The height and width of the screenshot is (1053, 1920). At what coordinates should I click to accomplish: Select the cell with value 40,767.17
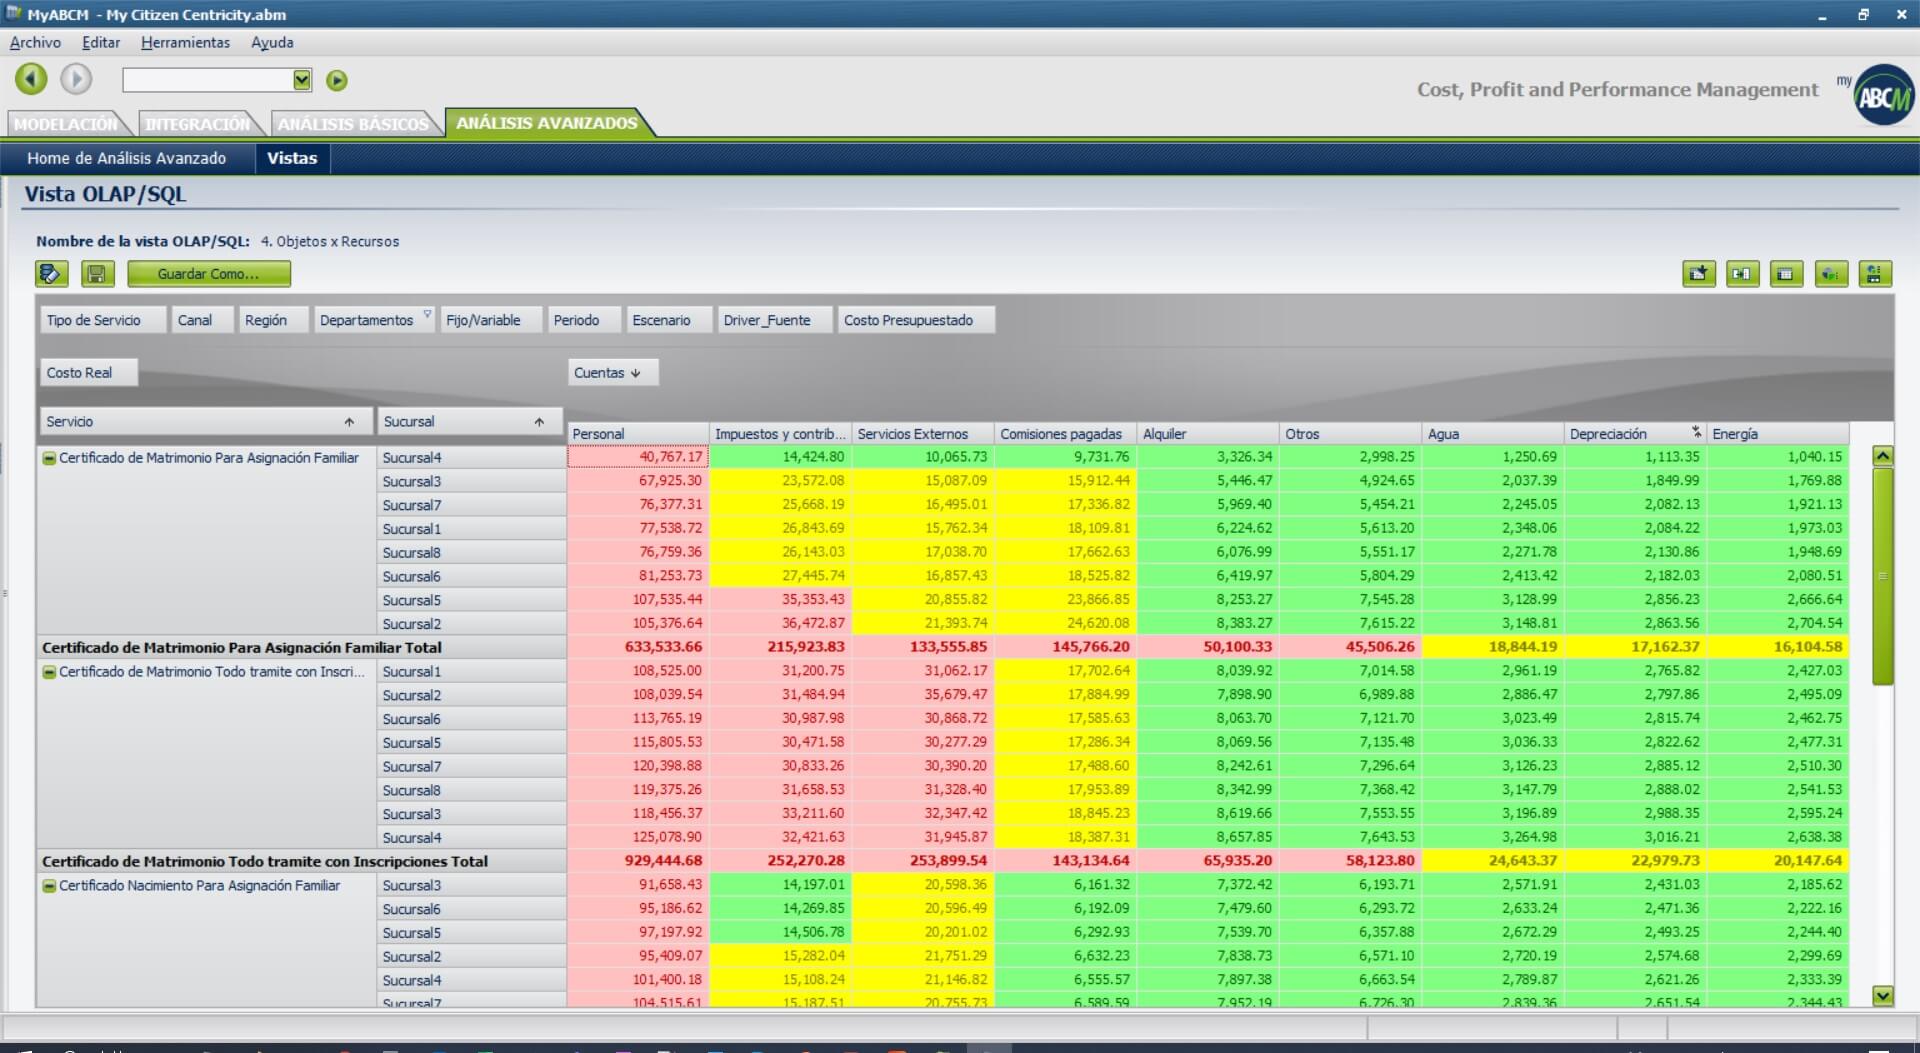tap(638, 457)
